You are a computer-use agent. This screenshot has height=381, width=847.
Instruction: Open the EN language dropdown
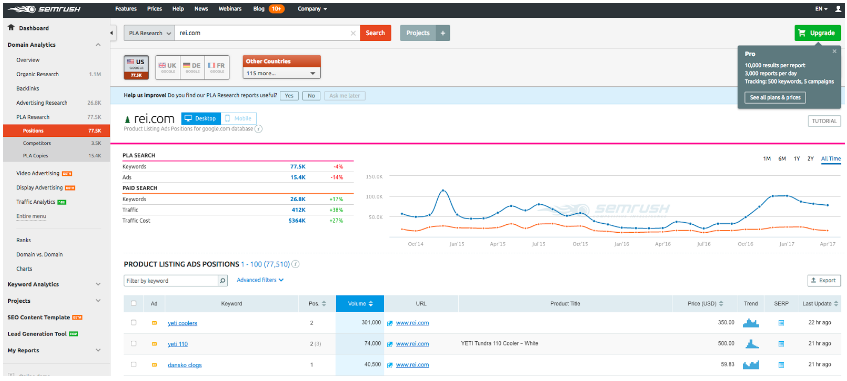[x=822, y=9]
